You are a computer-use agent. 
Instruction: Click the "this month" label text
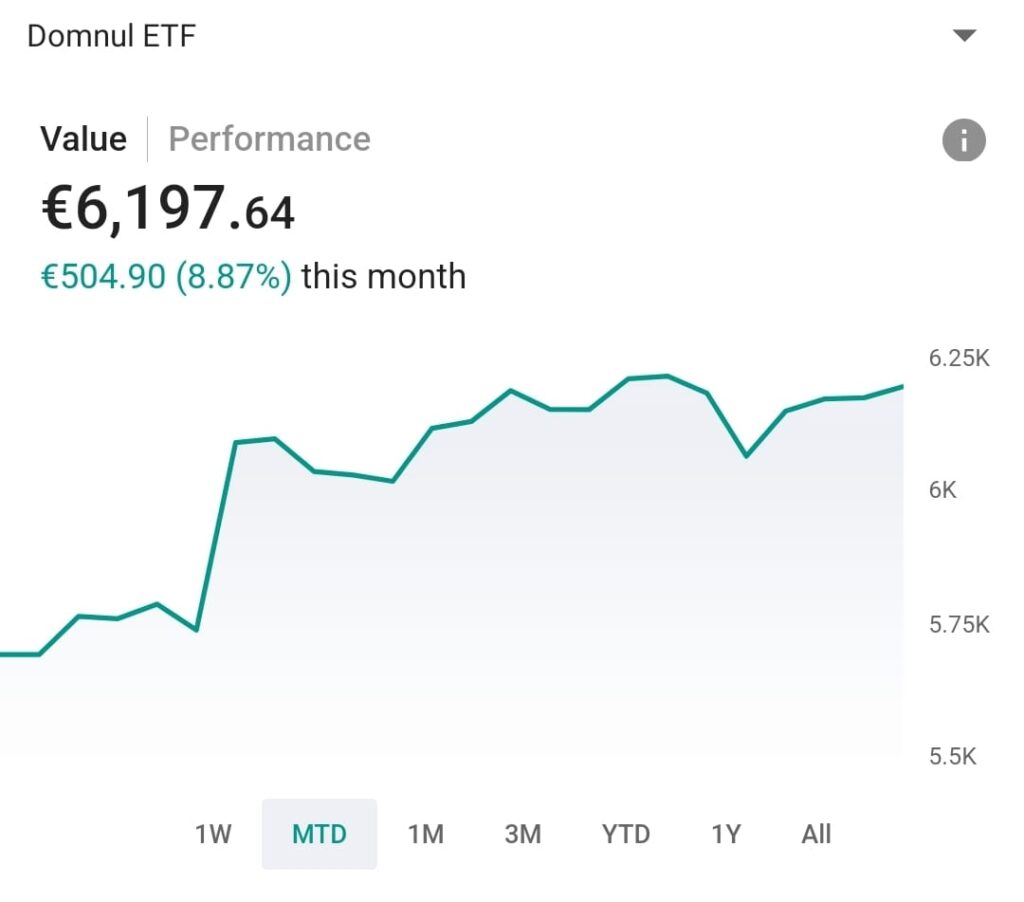tap(383, 276)
